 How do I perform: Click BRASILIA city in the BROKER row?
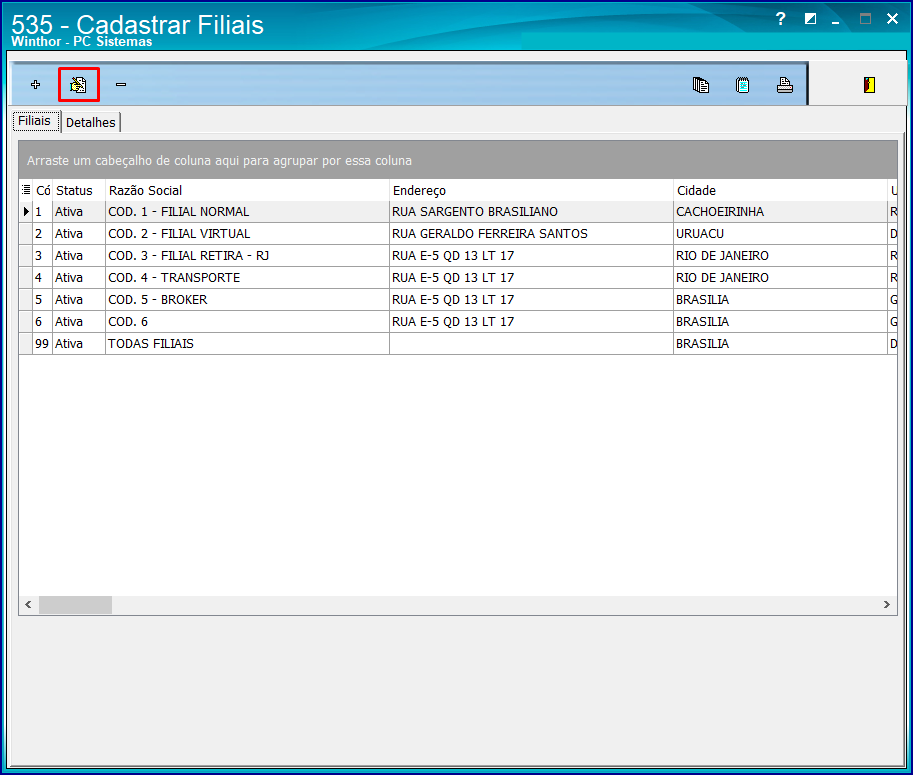(780, 300)
